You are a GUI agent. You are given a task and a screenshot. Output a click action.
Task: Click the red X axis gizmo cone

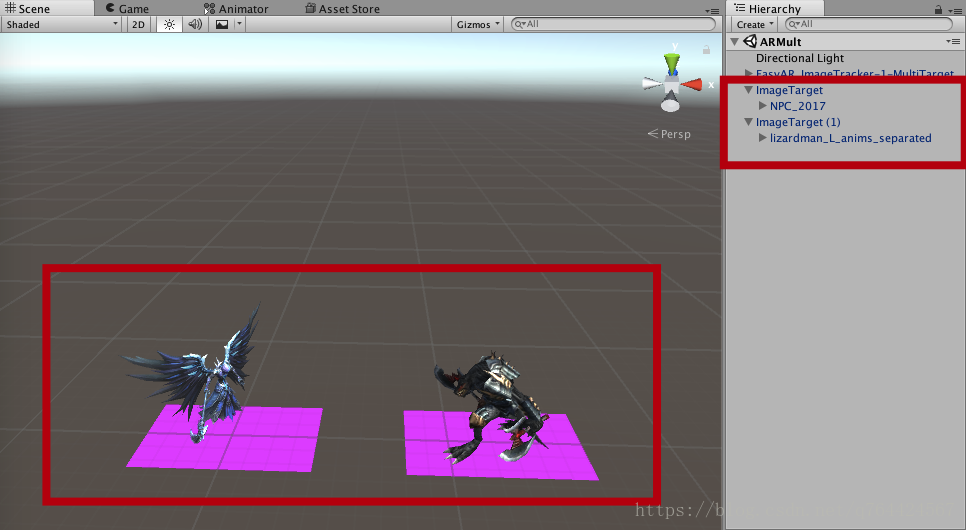pyautogui.click(x=691, y=84)
